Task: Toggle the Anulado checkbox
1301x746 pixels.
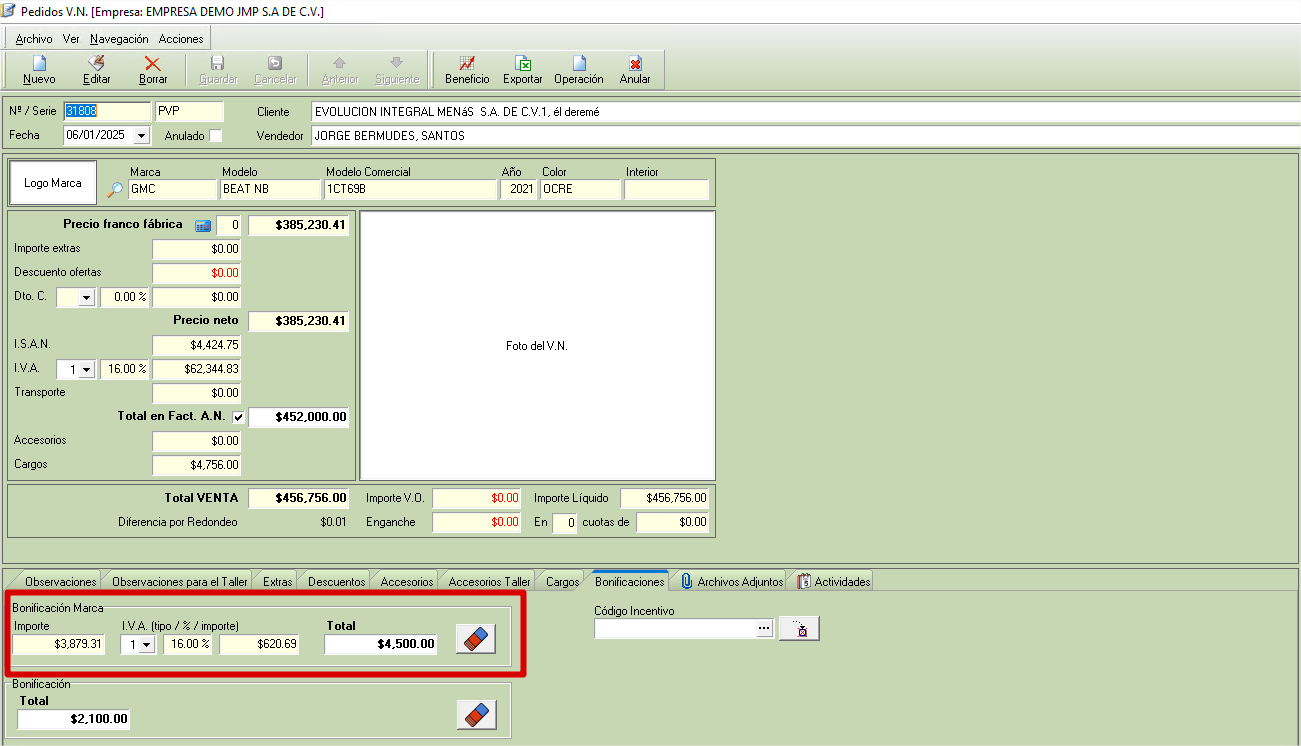Action: click(216, 135)
